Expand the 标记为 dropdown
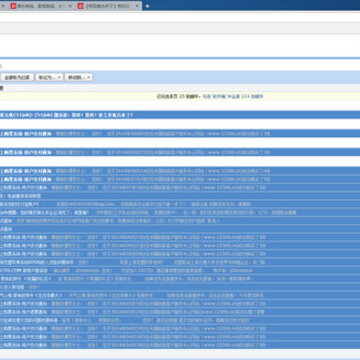Viewport: 360px width, 360px height. tap(49, 77)
